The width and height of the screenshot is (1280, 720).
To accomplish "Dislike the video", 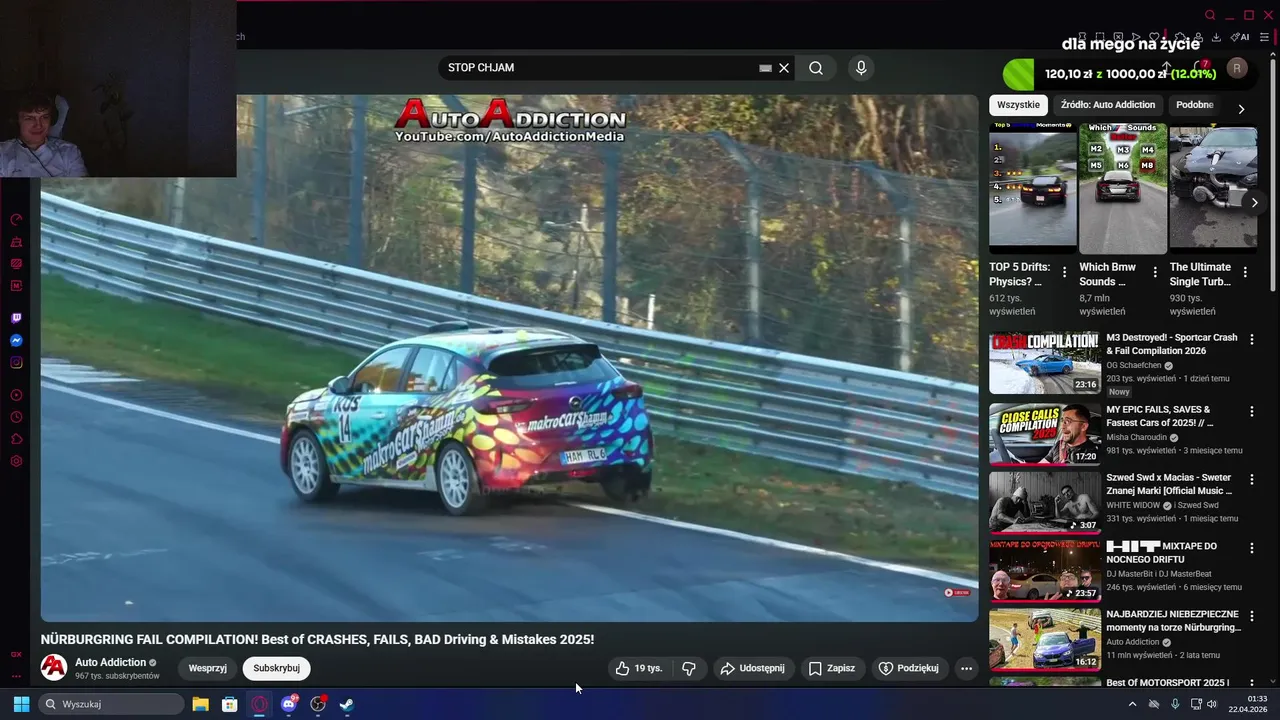I will (688, 668).
